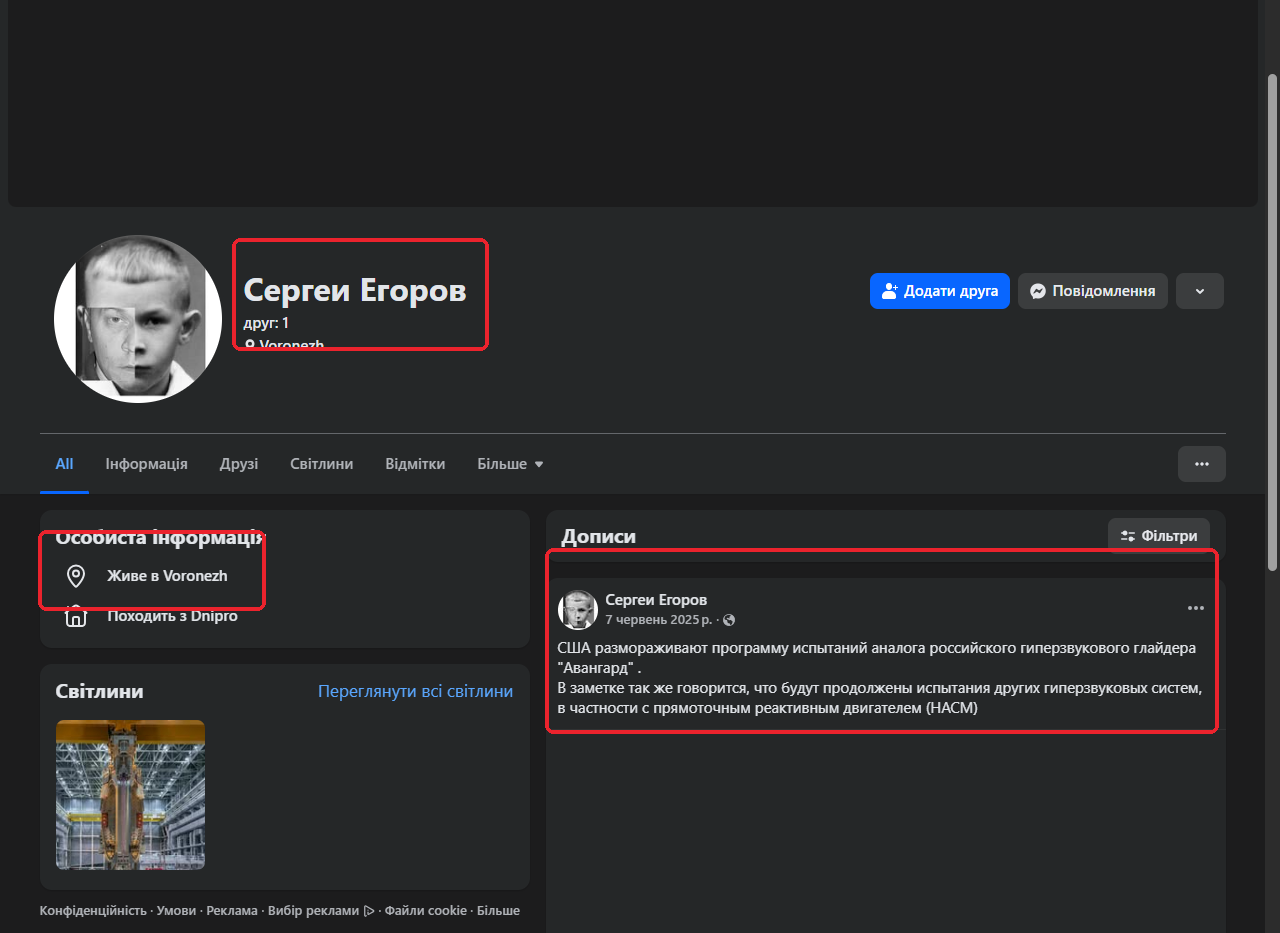Screen dimensions: 1280x933
Task: Open the profile picture of Сергеи Егоров
Action: pyautogui.click(x=138, y=319)
